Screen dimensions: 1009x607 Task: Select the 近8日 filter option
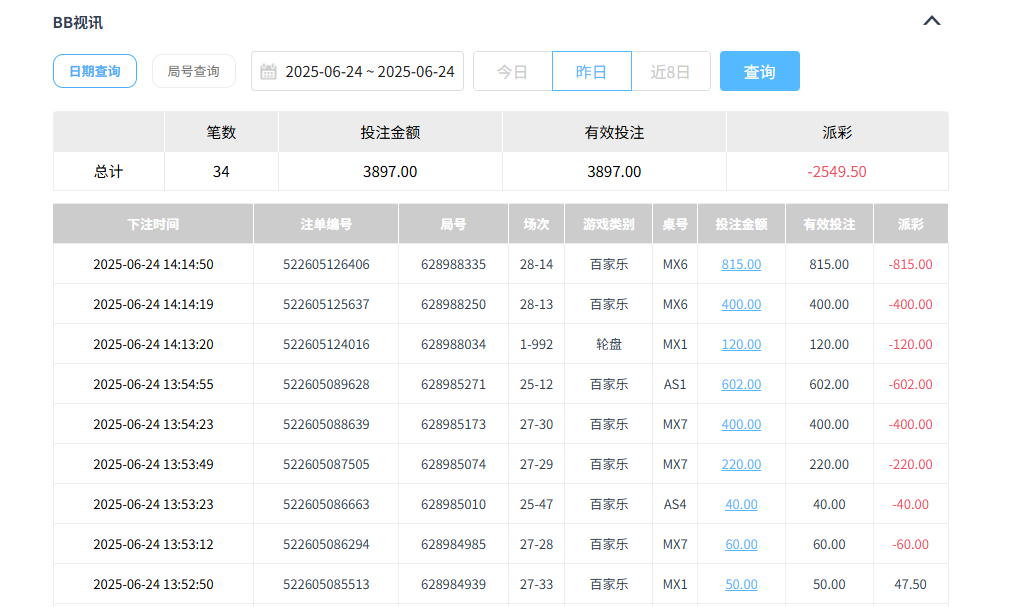pyautogui.click(x=670, y=71)
